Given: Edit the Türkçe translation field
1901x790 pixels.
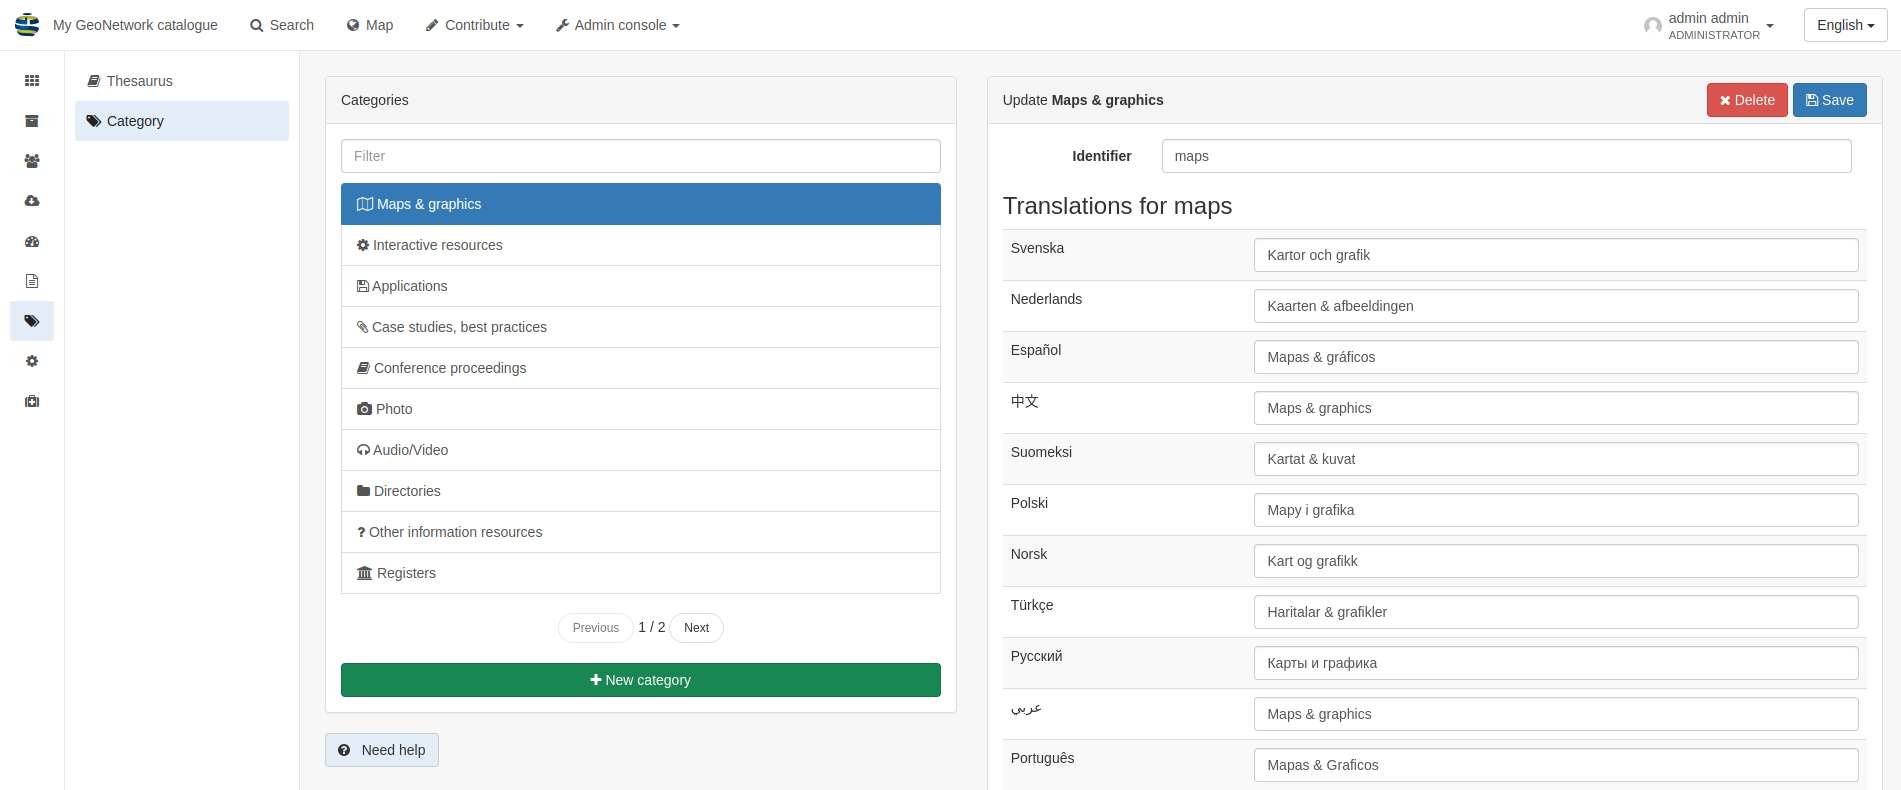Looking at the screenshot, I should click(x=1556, y=612).
